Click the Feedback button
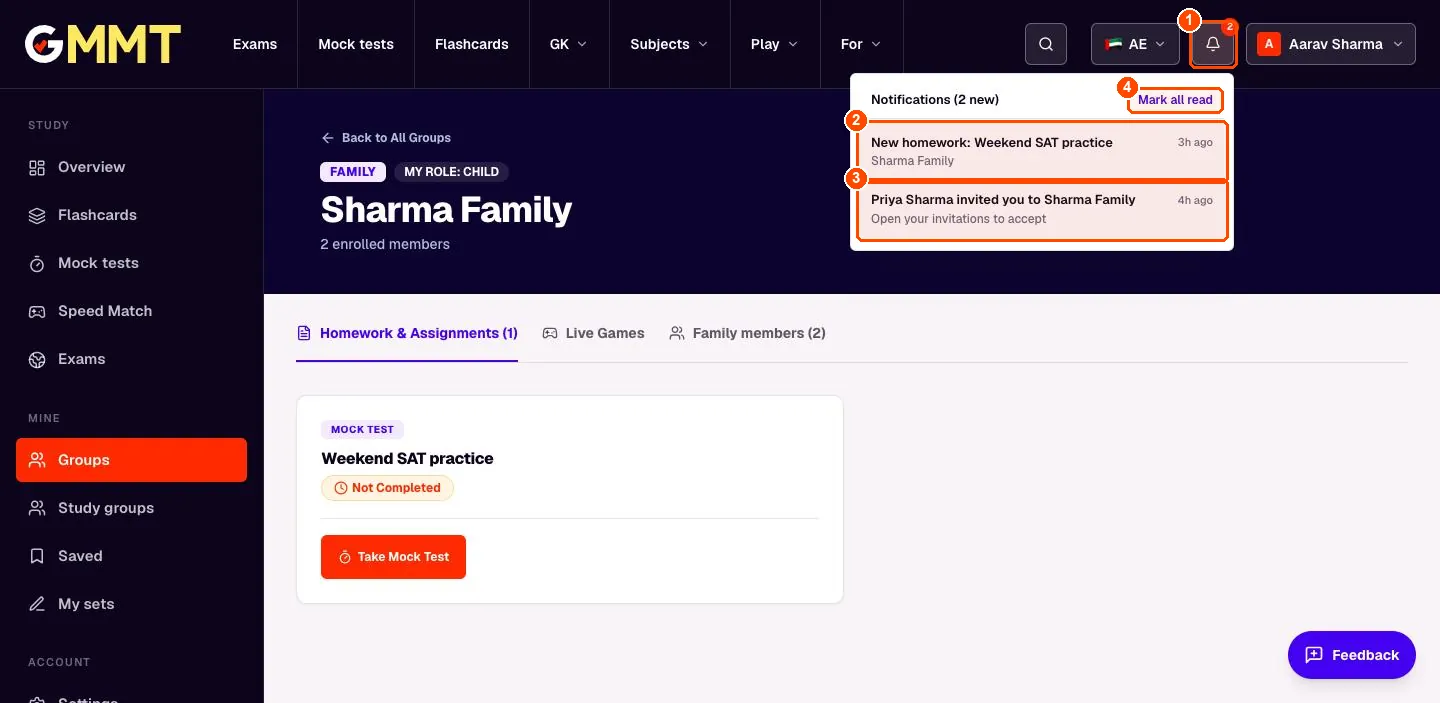Screen dimensions: 1440x703 [1352, 655]
